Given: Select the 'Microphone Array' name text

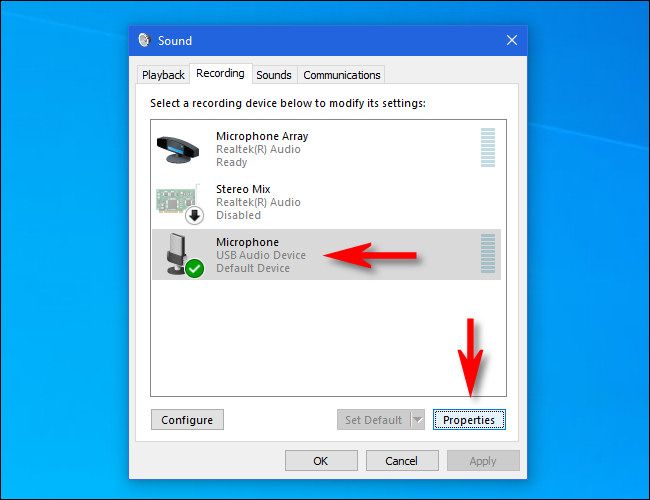Looking at the screenshot, I should (x=262, y=136).
